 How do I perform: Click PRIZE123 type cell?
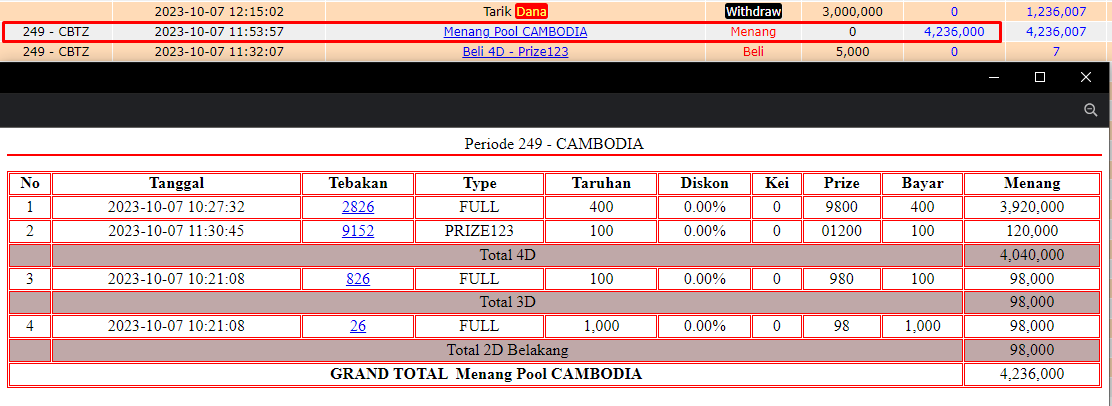[479, 231]
